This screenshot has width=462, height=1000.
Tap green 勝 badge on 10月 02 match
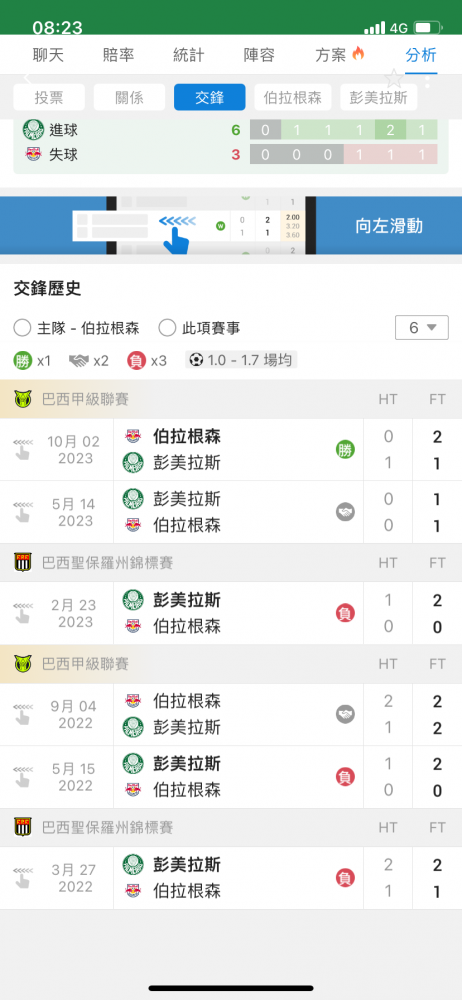click(345, 450)
